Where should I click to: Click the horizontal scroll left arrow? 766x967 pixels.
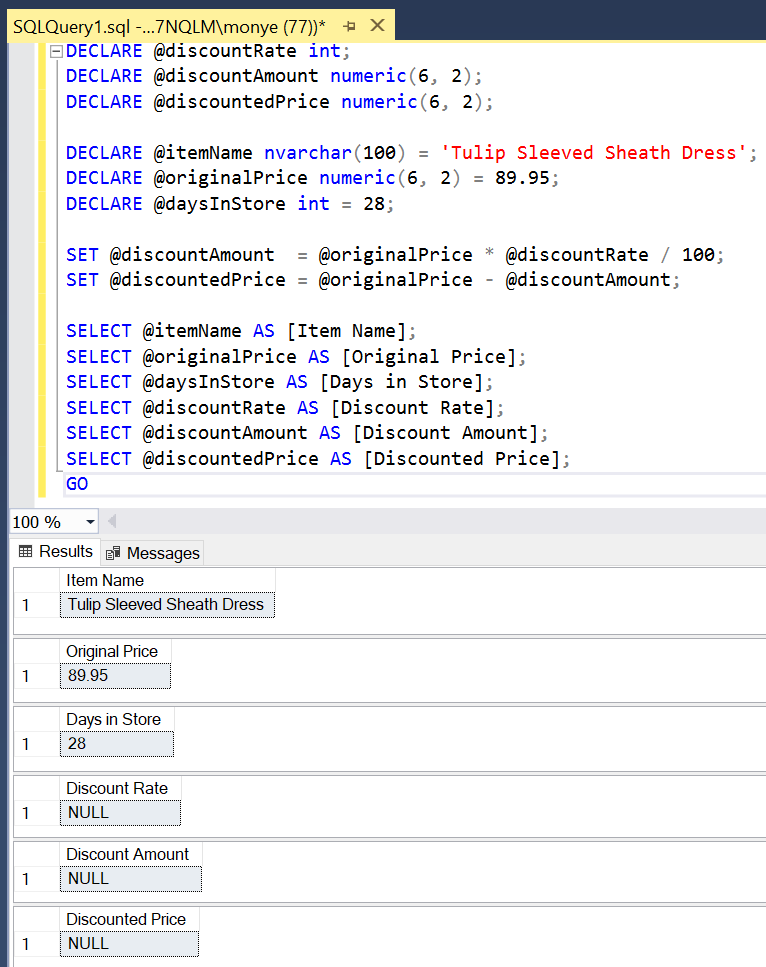point(112,522)
